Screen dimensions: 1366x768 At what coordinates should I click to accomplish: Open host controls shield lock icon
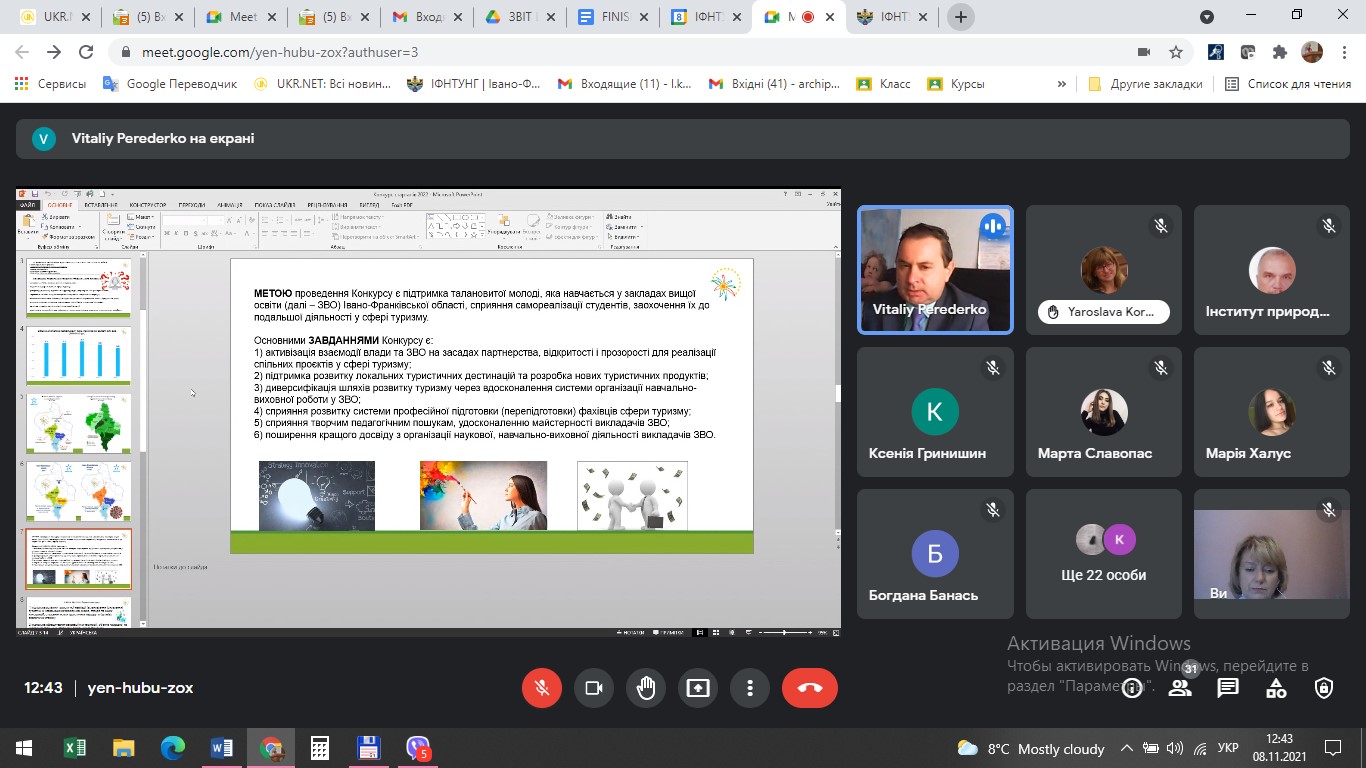[1324, 688]
